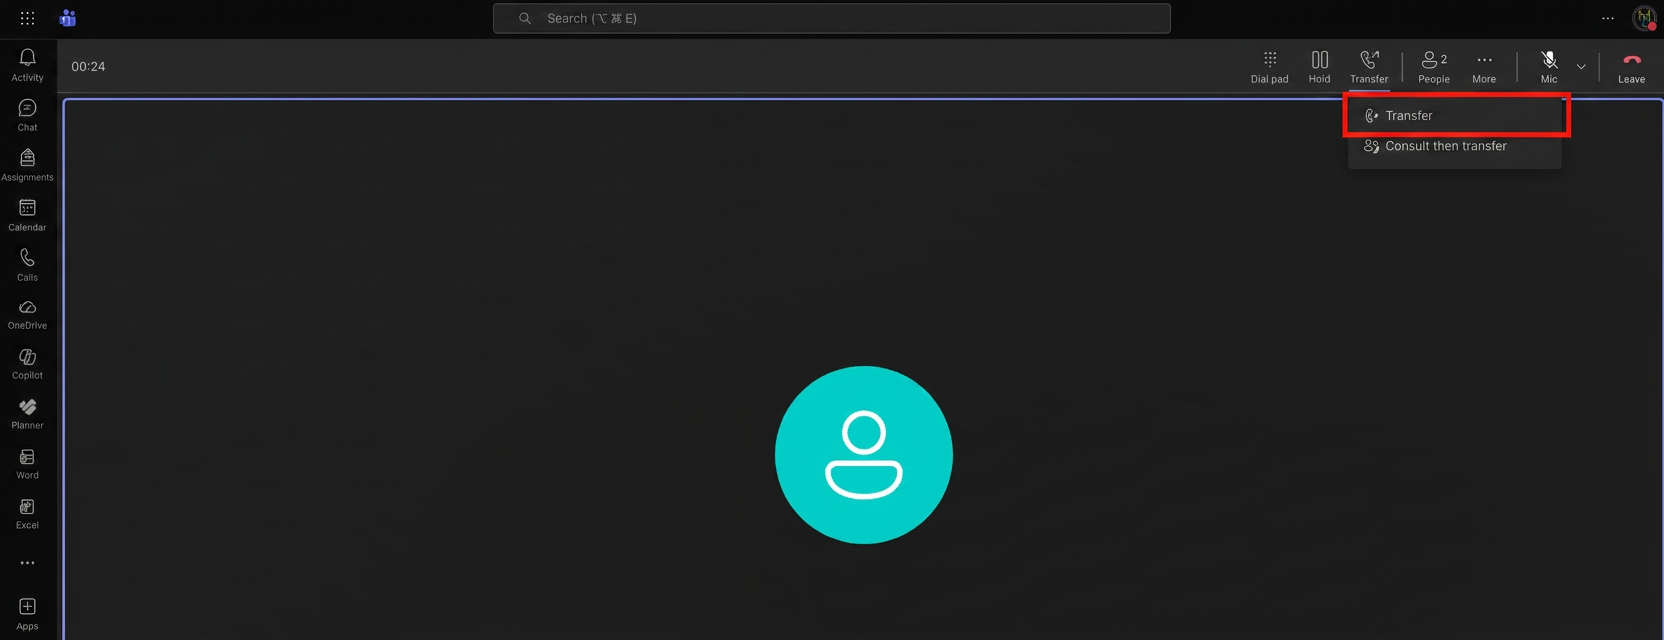This screenshot has width=1664, height=640.
Task: Go to Calls in the sidebar
Action: pos(27,265)
